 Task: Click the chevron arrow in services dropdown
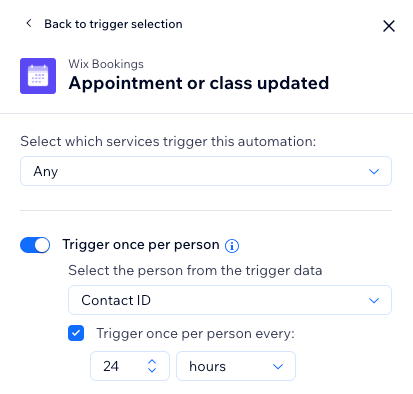(x=374, y=171)
